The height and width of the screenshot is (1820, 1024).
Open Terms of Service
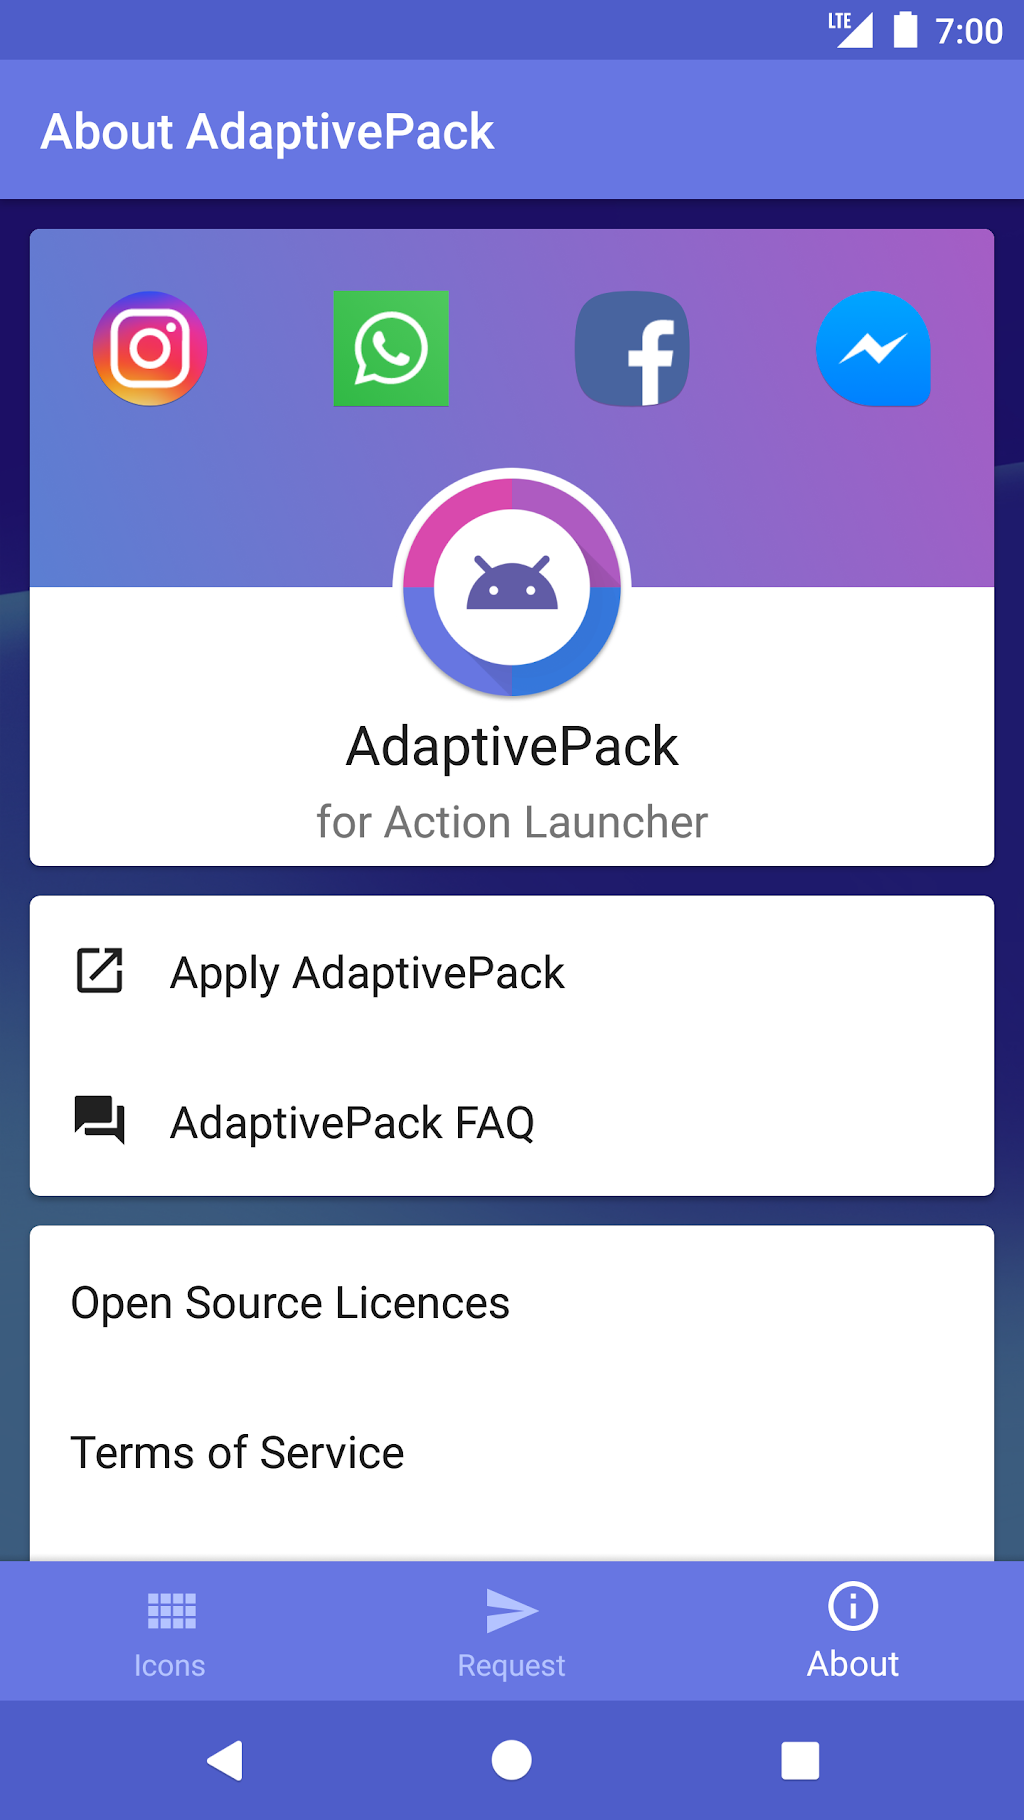click(x=512, y=1452)
